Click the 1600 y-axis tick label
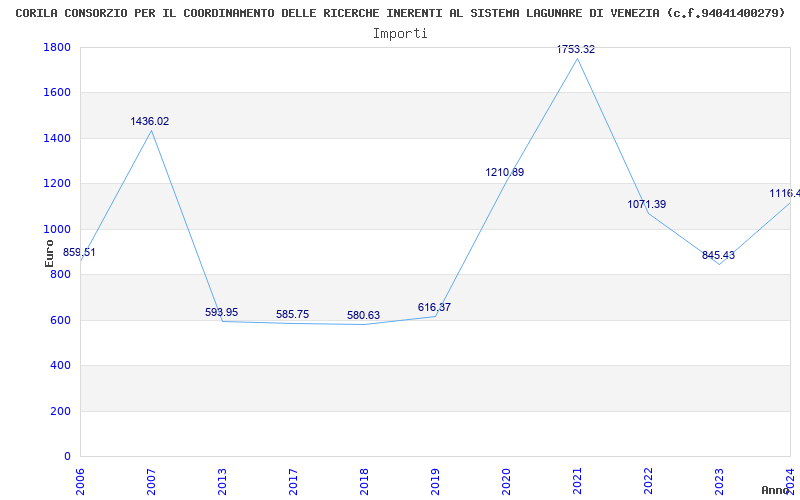800x500 pixels. 57,93
